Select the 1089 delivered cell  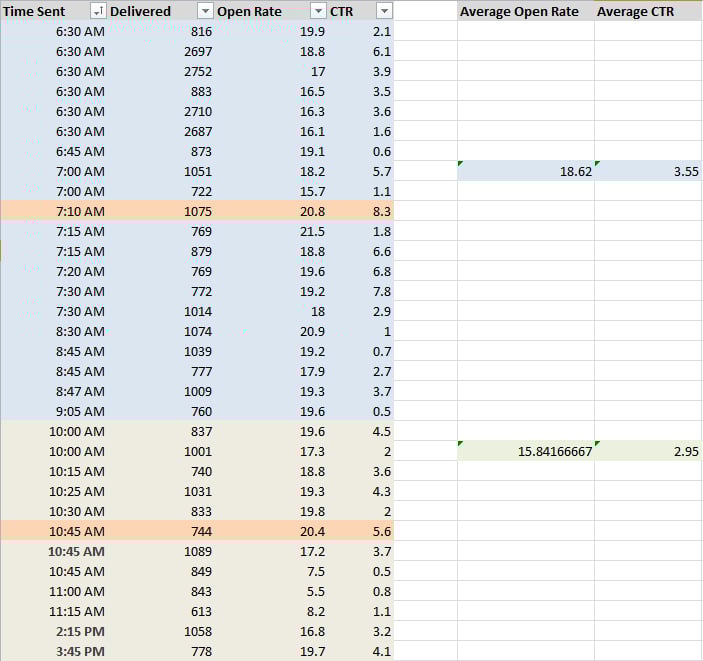[161, 551]
